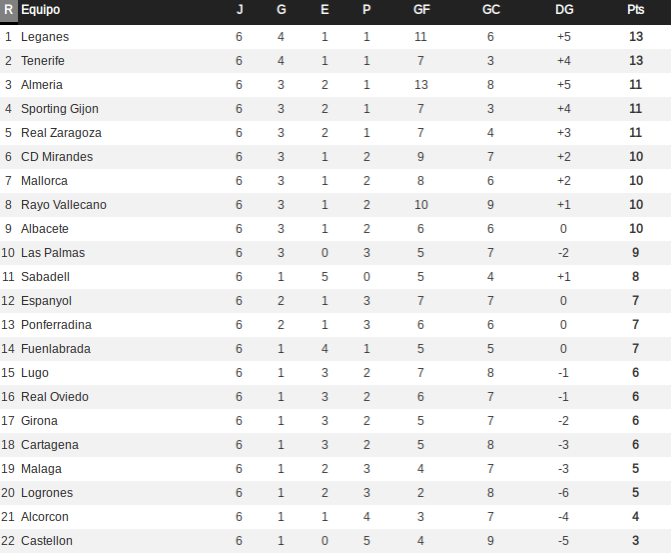Click the Rayo Vallecano team name

pos(64,205)
